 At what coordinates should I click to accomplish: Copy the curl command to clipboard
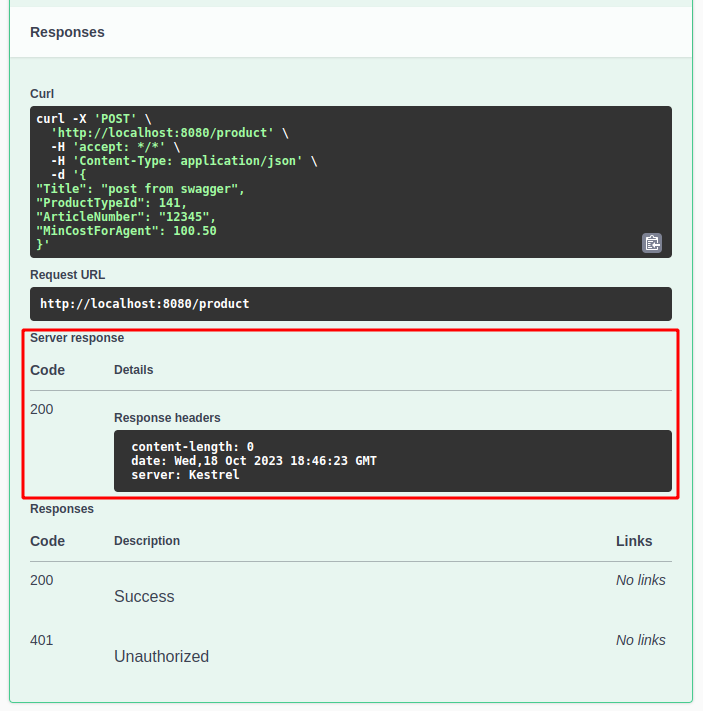tap(652, 242)
